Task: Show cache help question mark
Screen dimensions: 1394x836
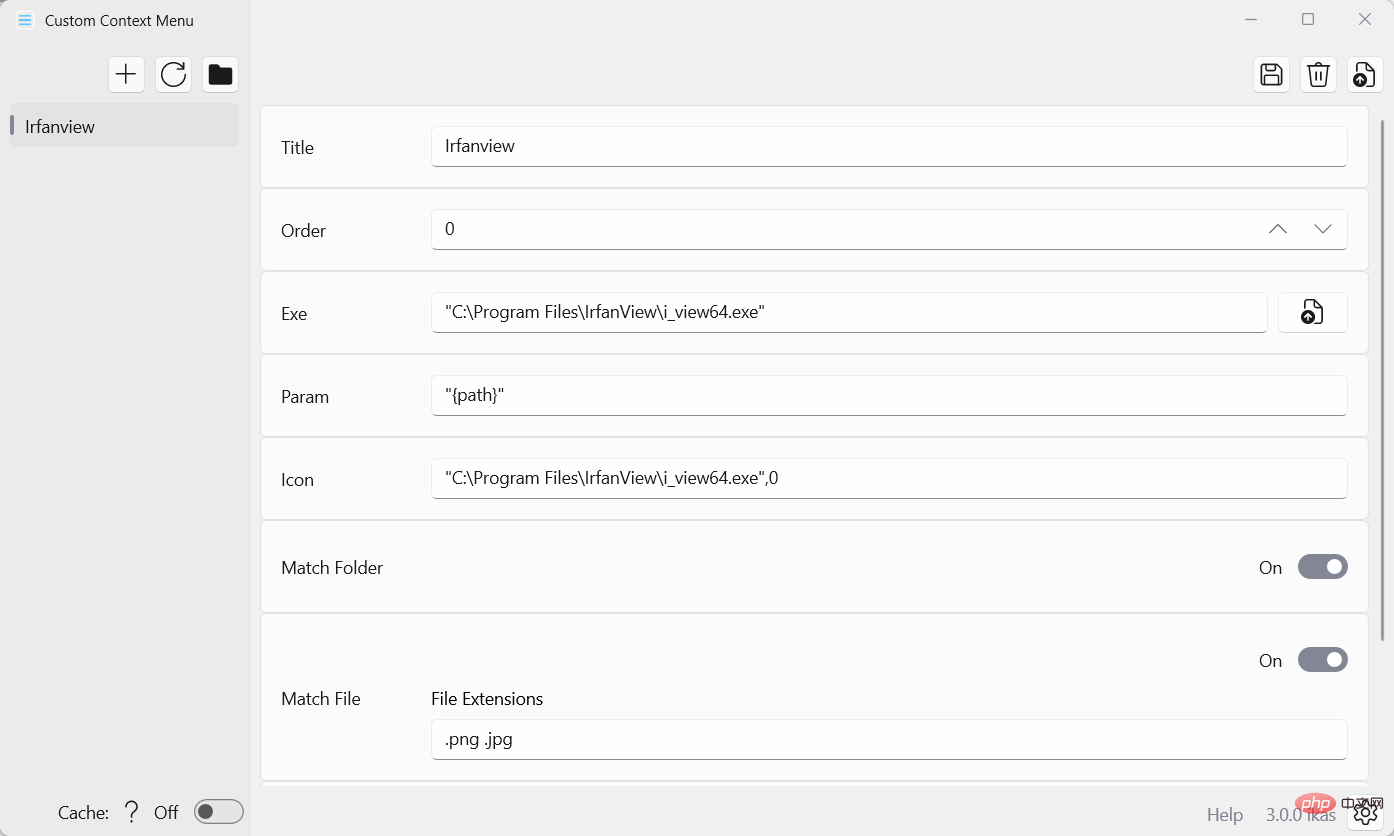Action: coord(131,812)
